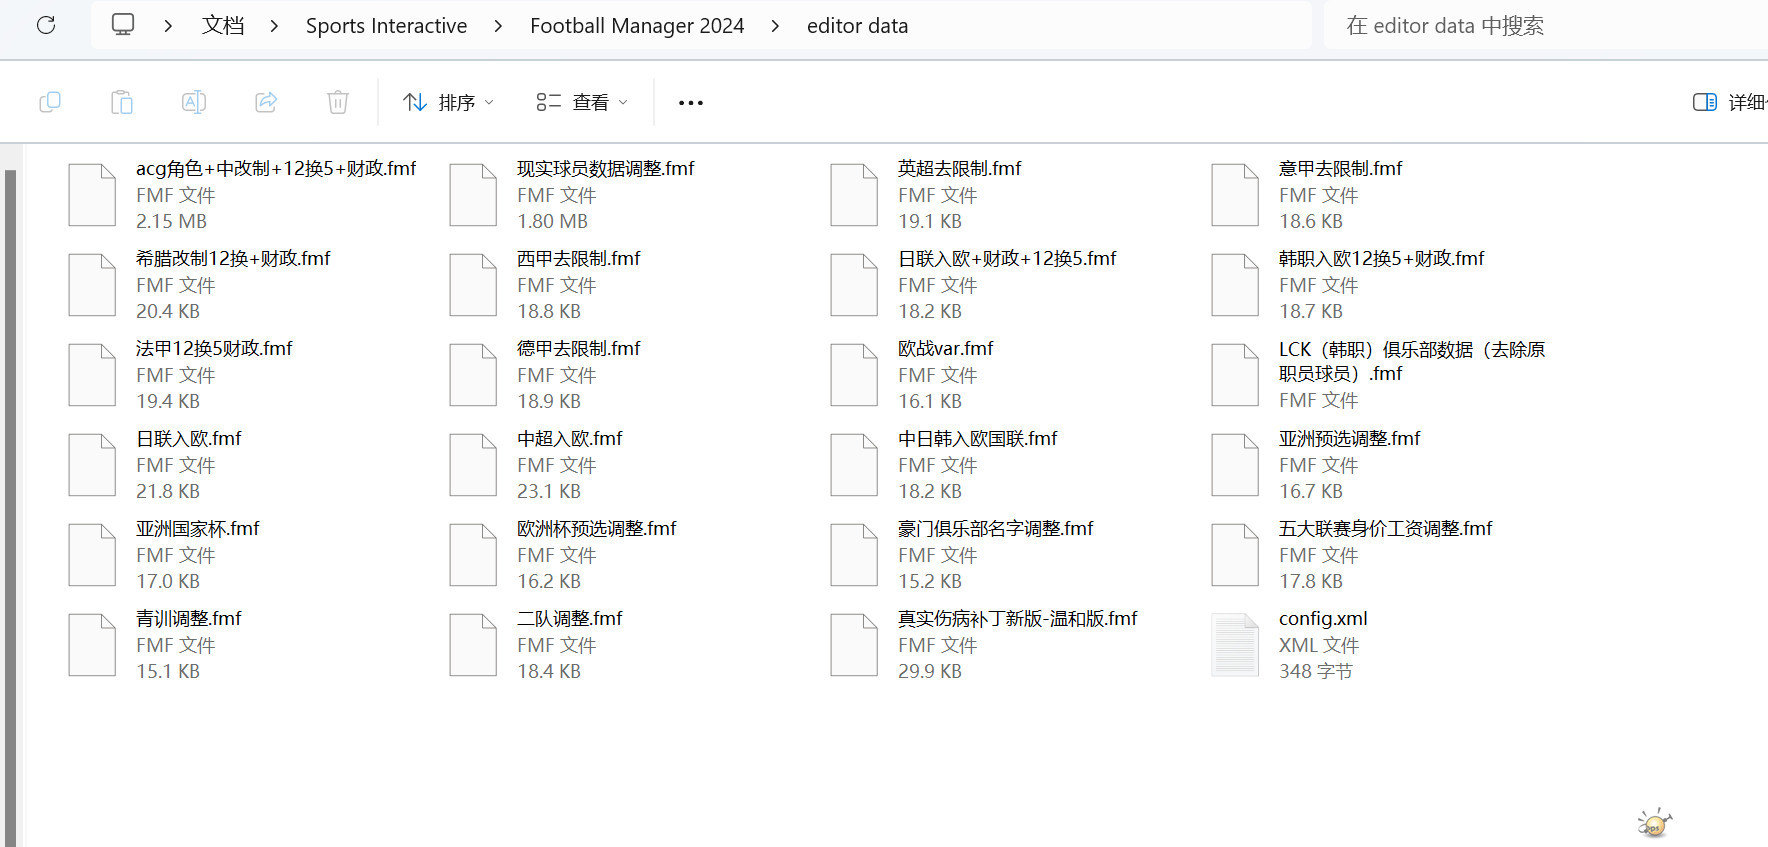This screenshot has width=1768, height=847.
Task: Click the refresh icon in address bar
Action: pyautogui.click(x=46, y=25)
